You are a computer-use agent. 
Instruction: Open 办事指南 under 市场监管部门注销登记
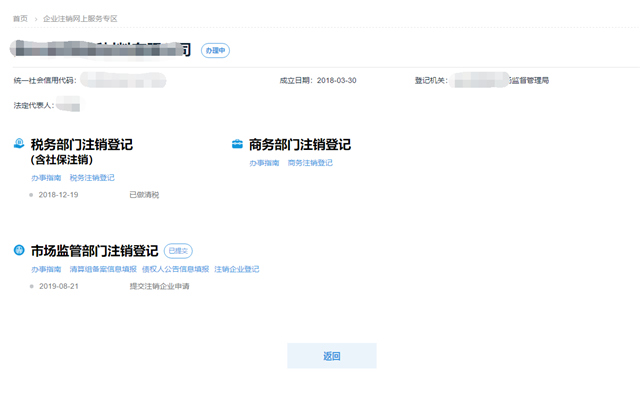(46, 269)
